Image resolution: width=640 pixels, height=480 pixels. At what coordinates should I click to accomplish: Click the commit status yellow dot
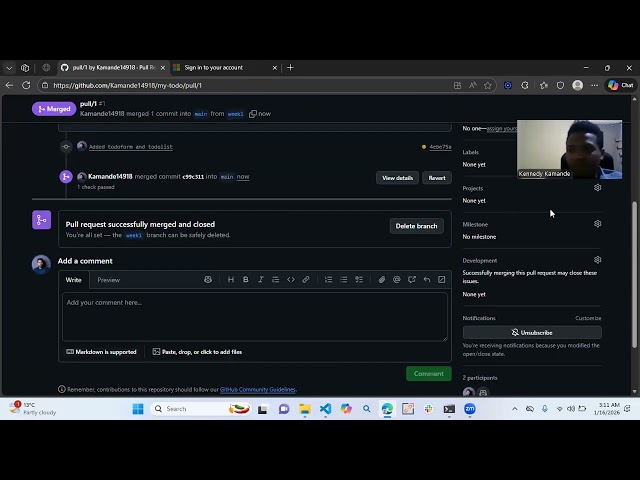(x=424, y=147)
